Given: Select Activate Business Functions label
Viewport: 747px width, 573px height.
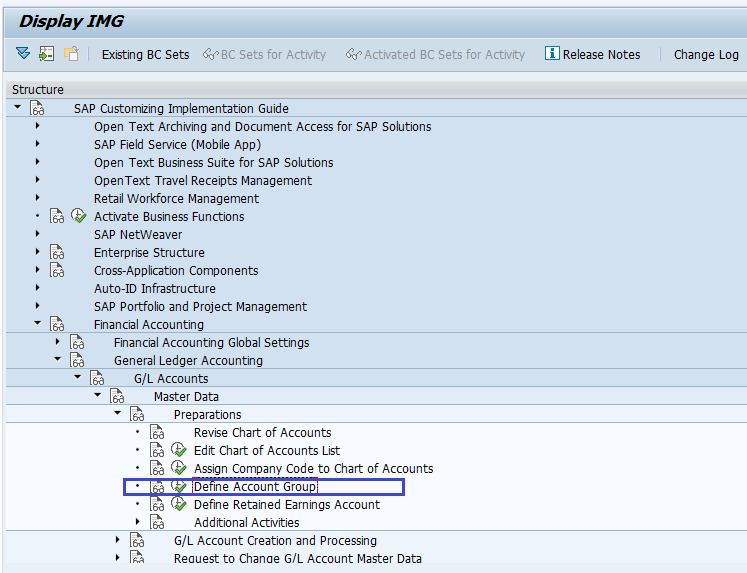Looking at the screenshot, I should point(169,217).
